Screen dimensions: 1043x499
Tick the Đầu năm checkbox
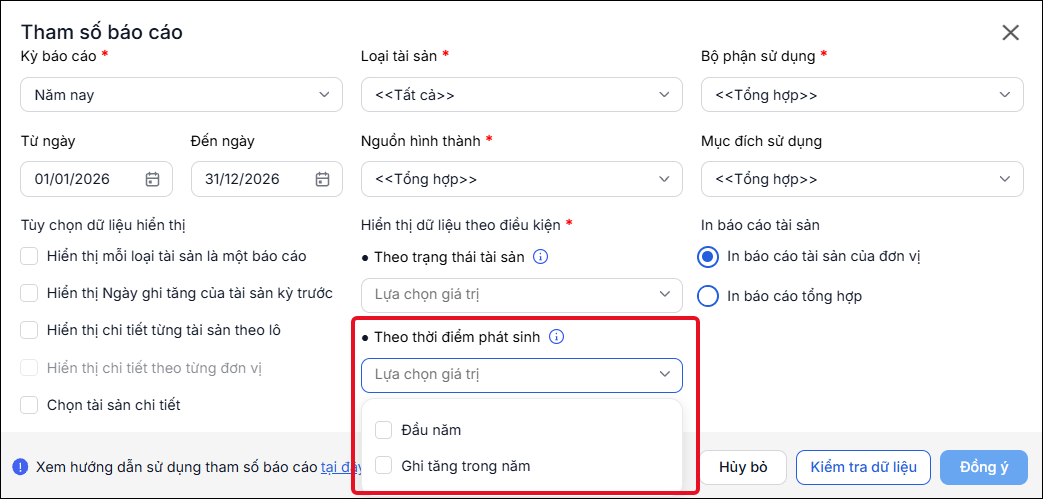384,430
